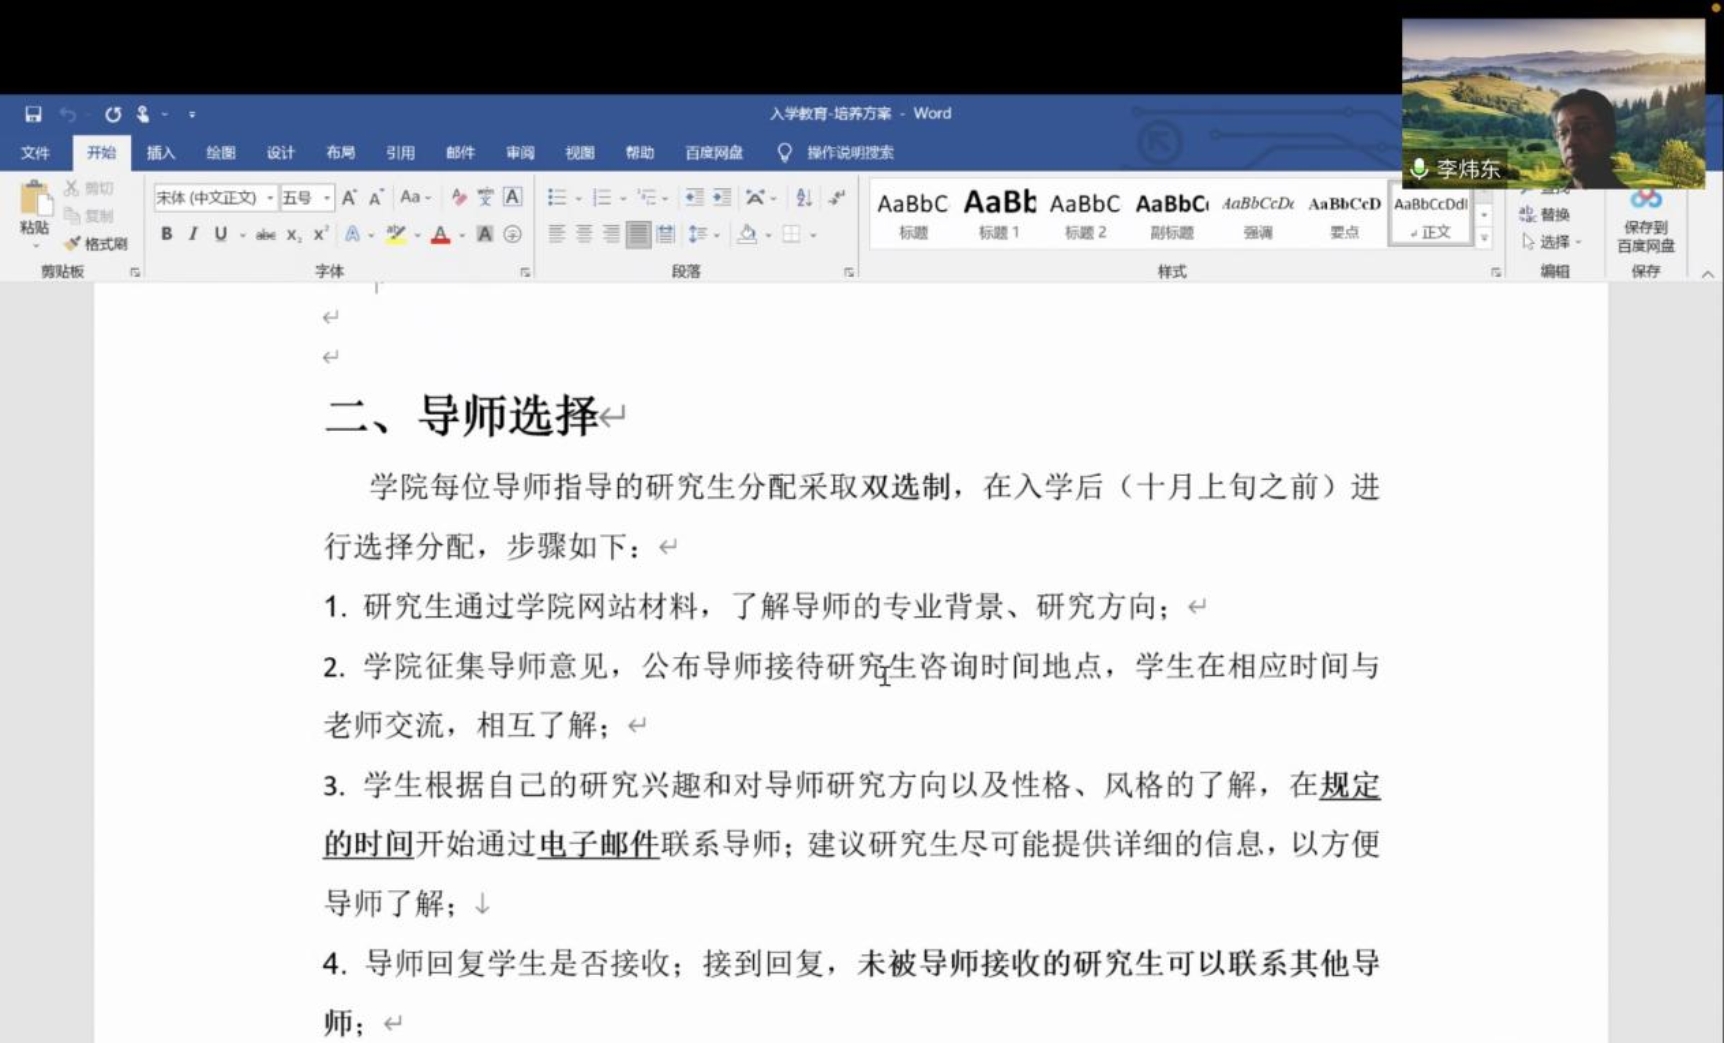Toggle justify paragraph alignment

pos(637,234)
